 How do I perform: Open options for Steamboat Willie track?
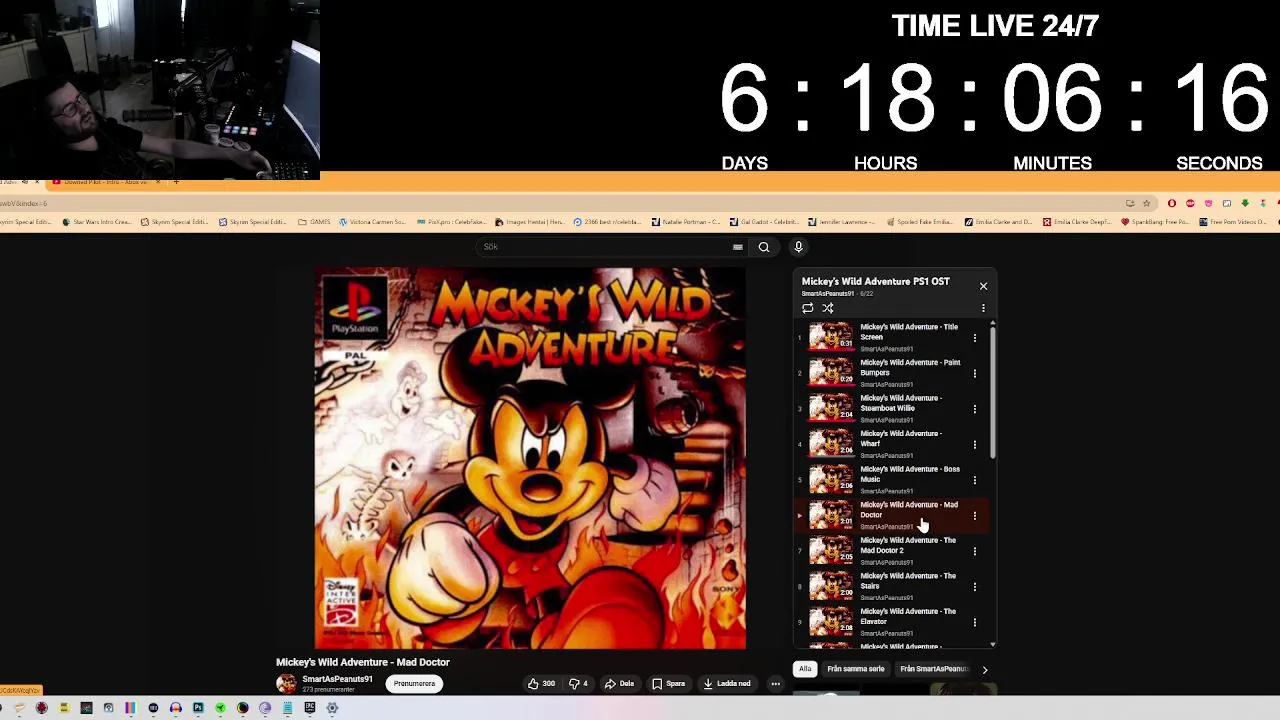tap(975, 409)
